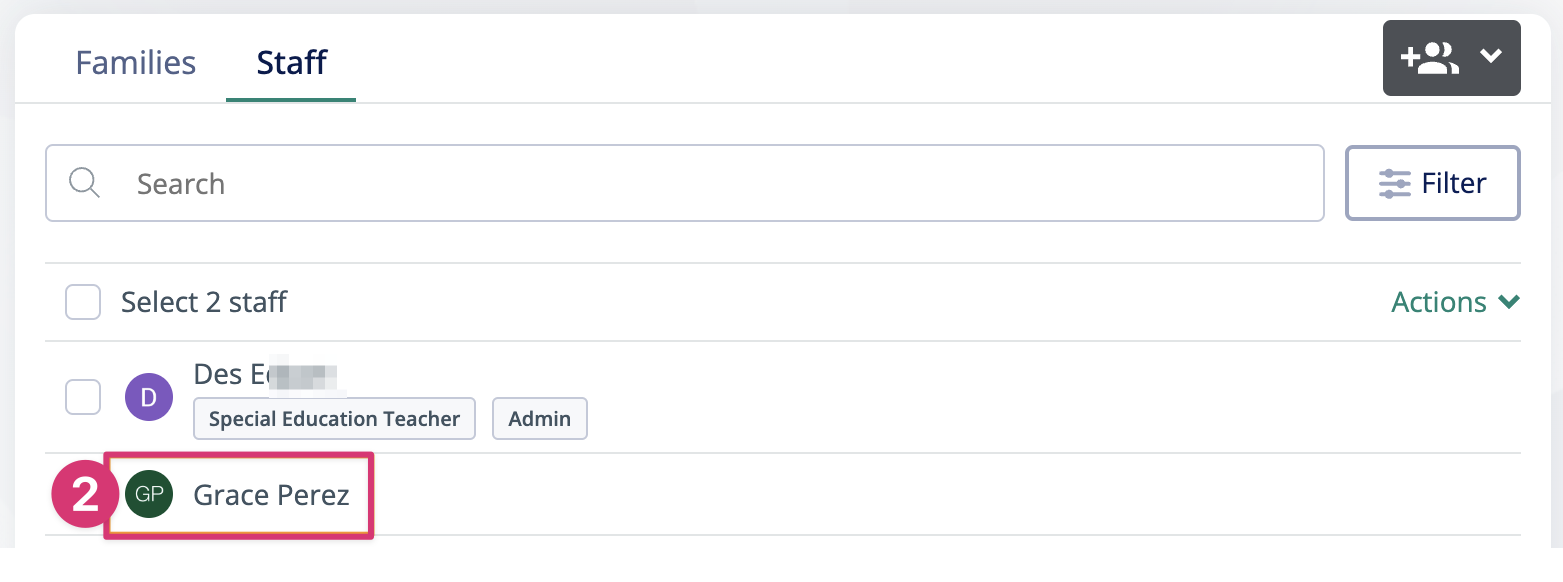Focus the Search input field

685,184
